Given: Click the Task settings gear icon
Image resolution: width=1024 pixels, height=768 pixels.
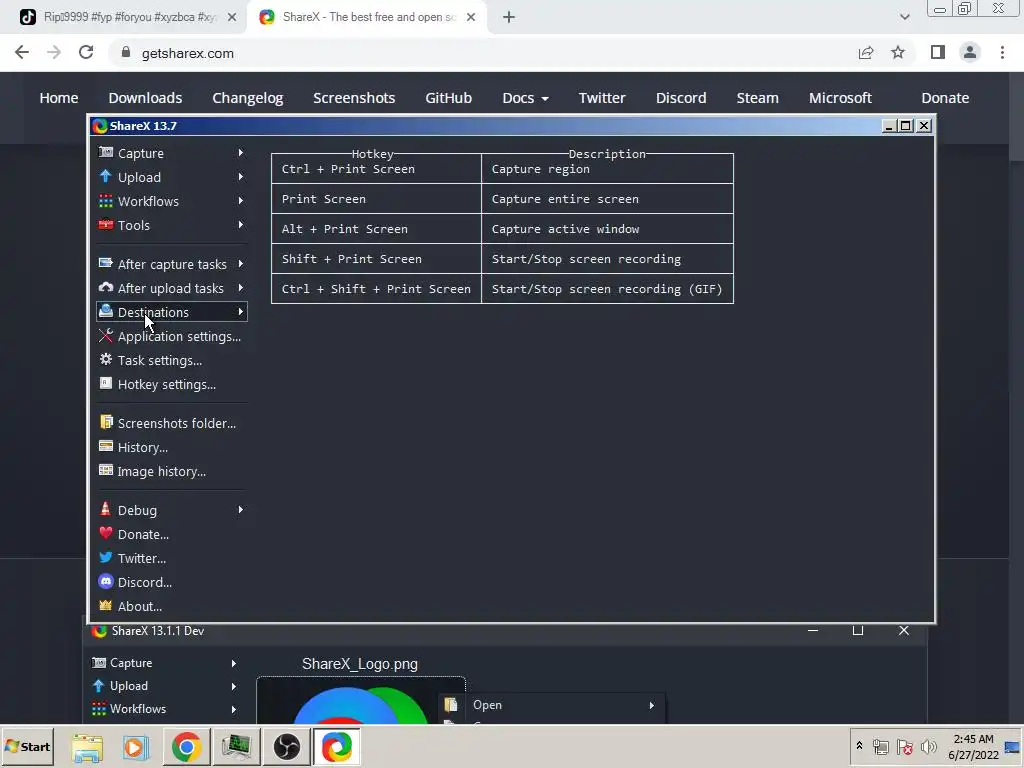Looking at the screenshot, I should coord(106,359).
